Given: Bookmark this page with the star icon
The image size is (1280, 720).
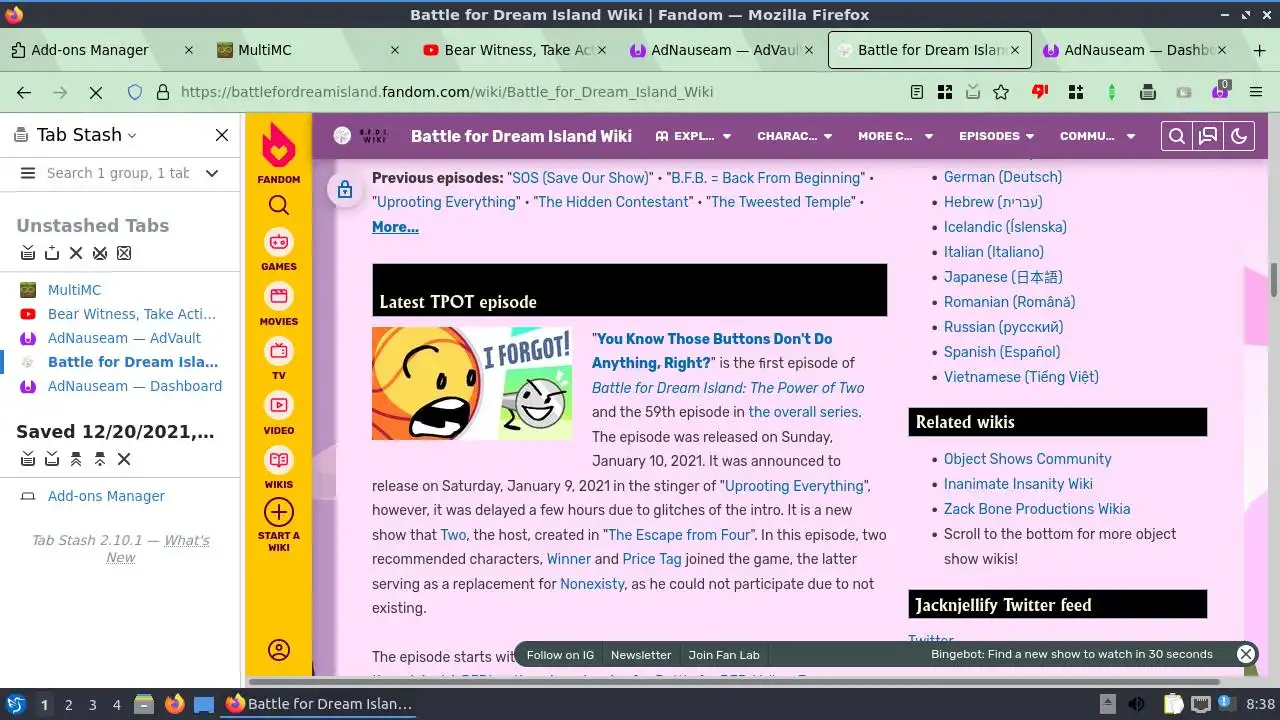Looking at the screenshot, I should coord(1001,92).
